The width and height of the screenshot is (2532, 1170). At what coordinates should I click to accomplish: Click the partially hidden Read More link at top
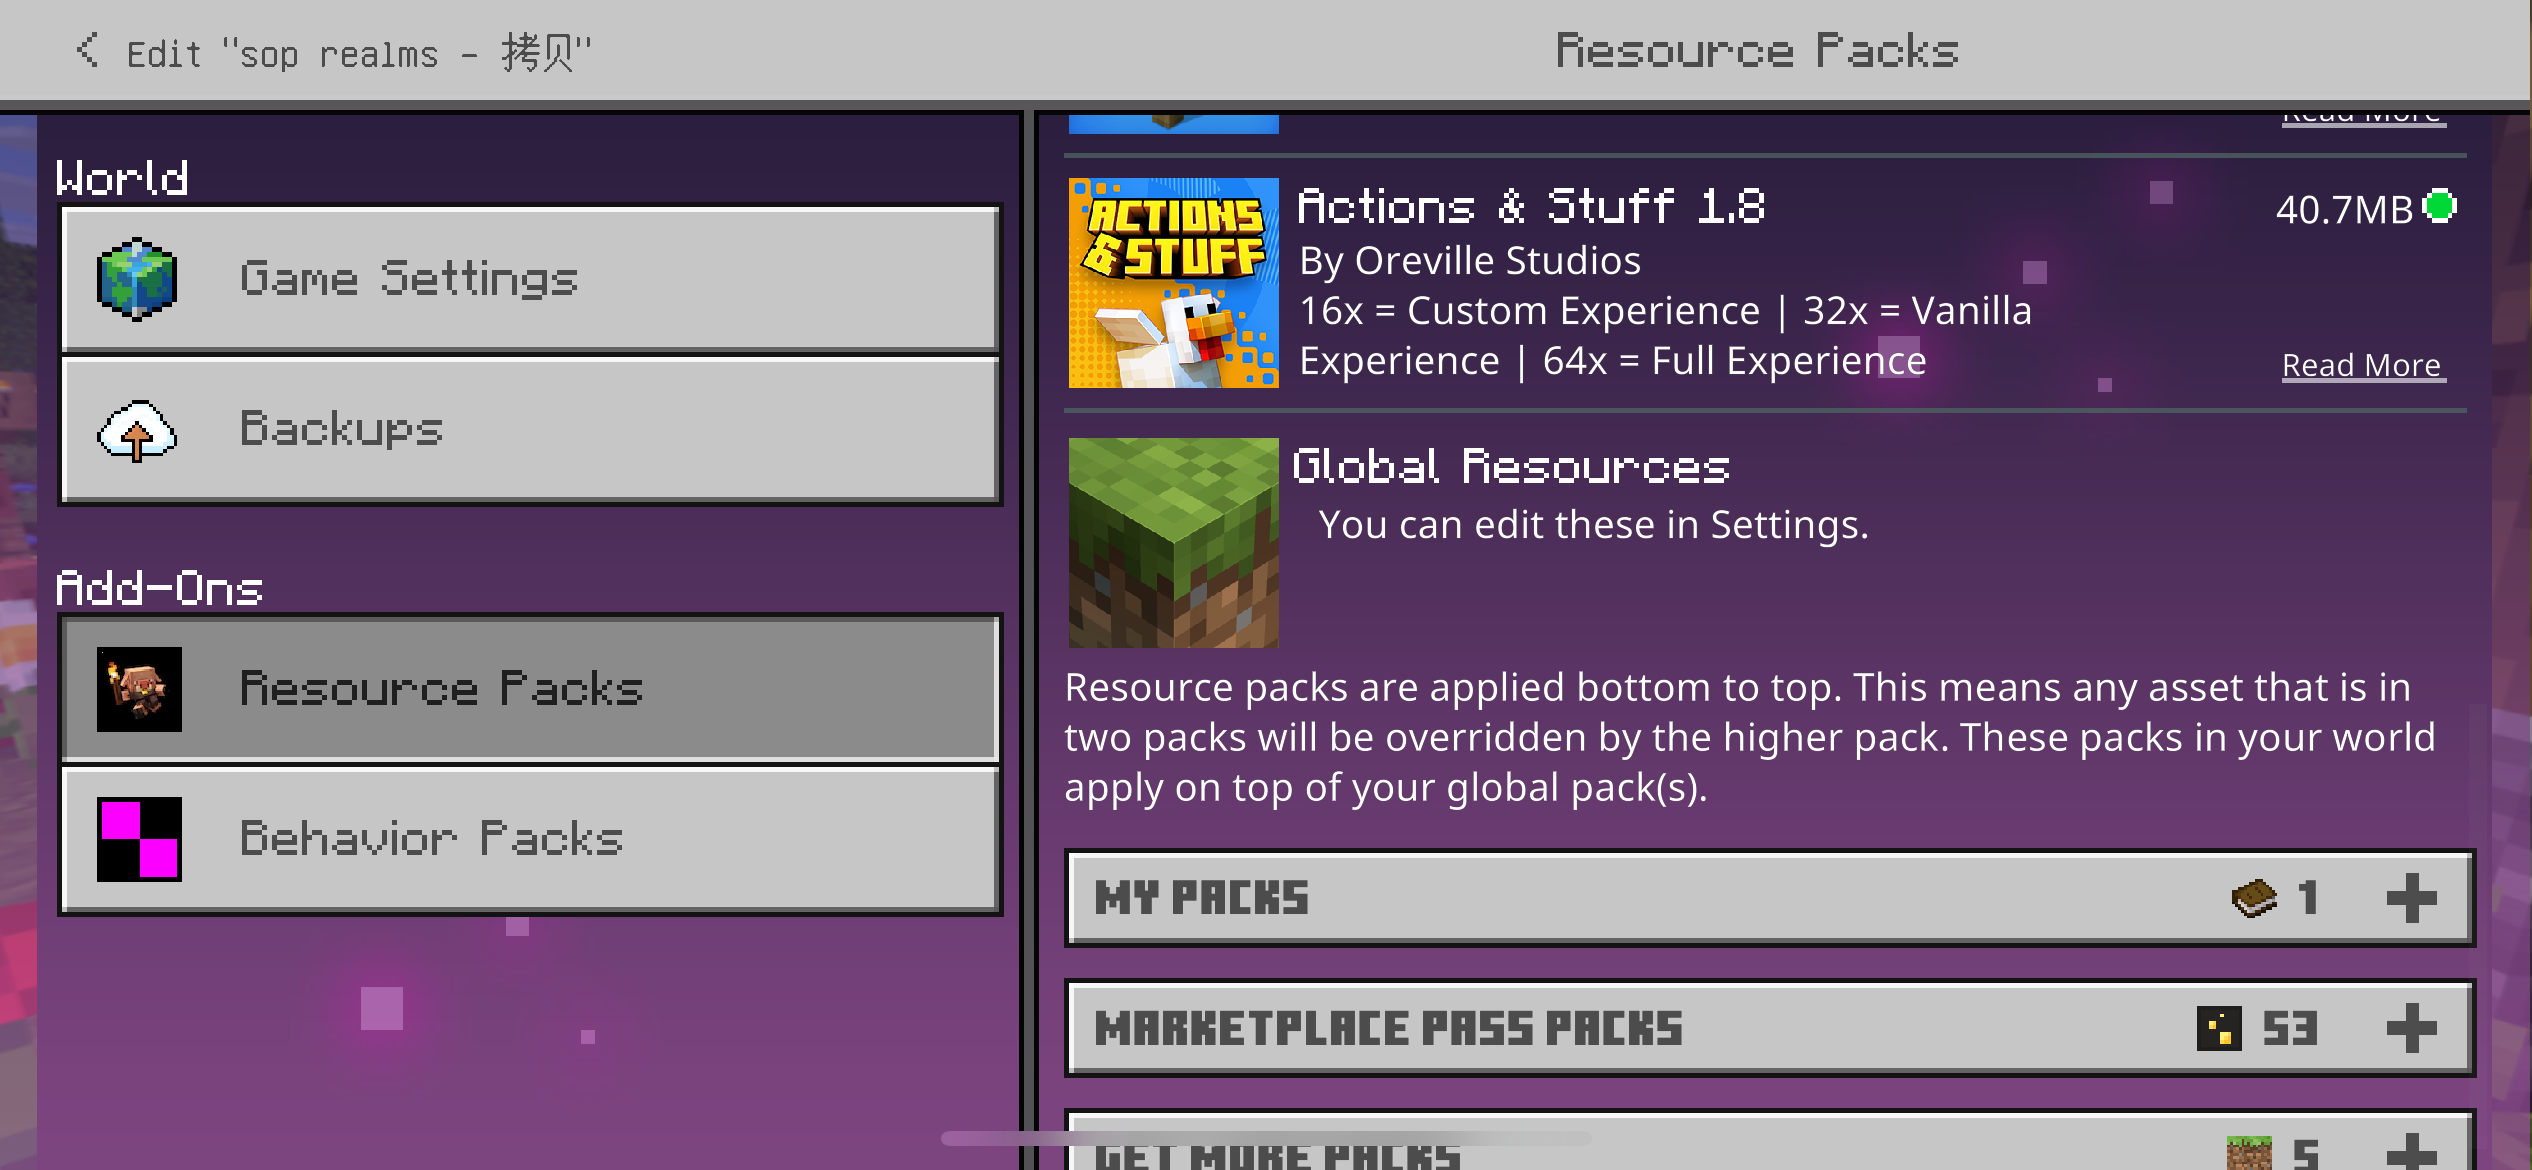2362,118
